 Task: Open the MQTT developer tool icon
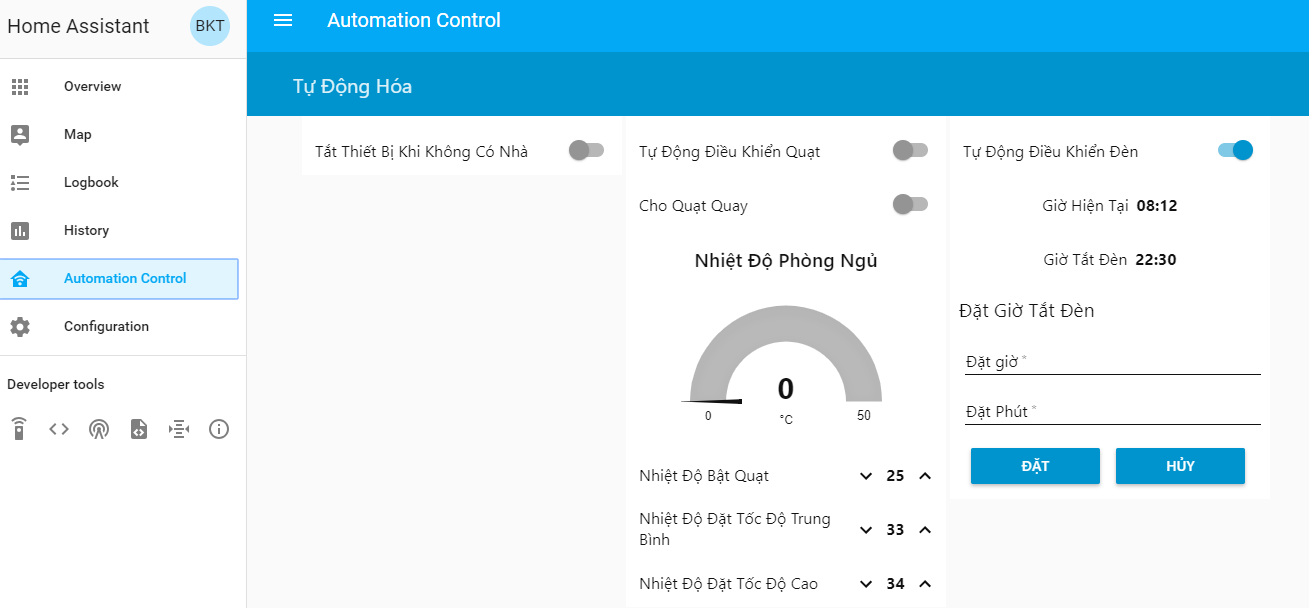(179, 429)
